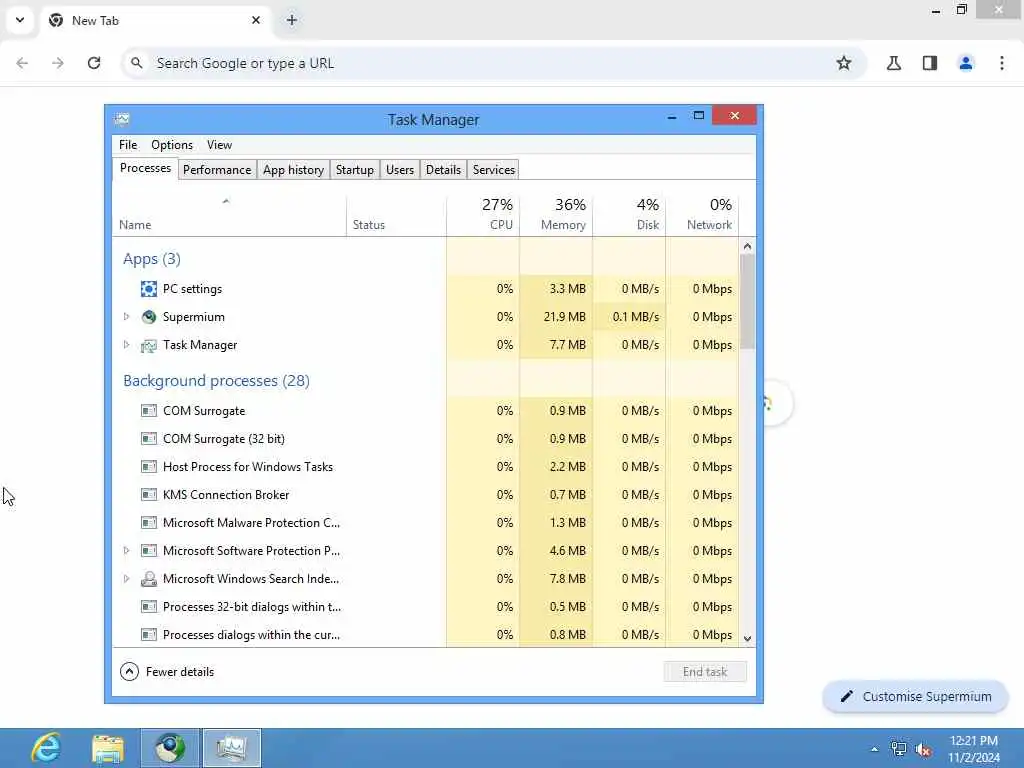Switch to the Startup tab
The image size is (1024, 768).
[355, 170]
